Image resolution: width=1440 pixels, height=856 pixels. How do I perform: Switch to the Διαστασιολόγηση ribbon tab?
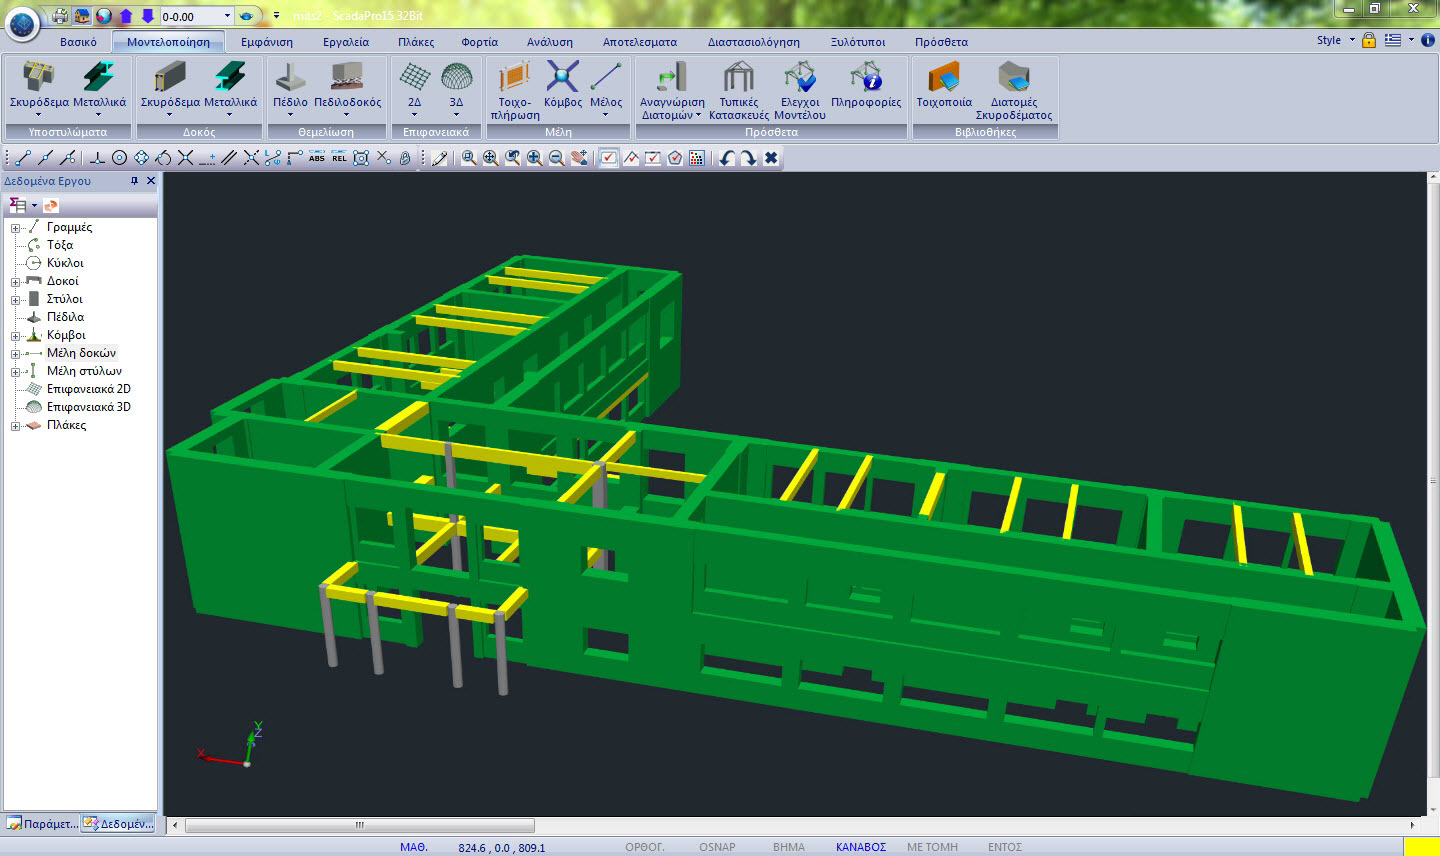(x=754, y=42)
